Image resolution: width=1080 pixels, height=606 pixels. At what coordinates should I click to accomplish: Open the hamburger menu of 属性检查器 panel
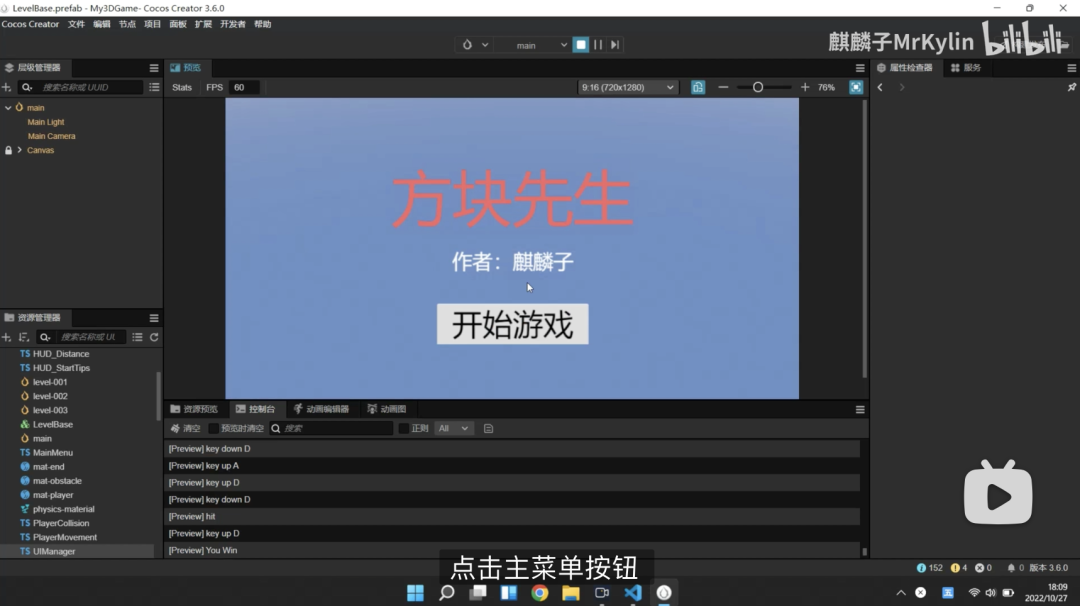coord(1070,67)
